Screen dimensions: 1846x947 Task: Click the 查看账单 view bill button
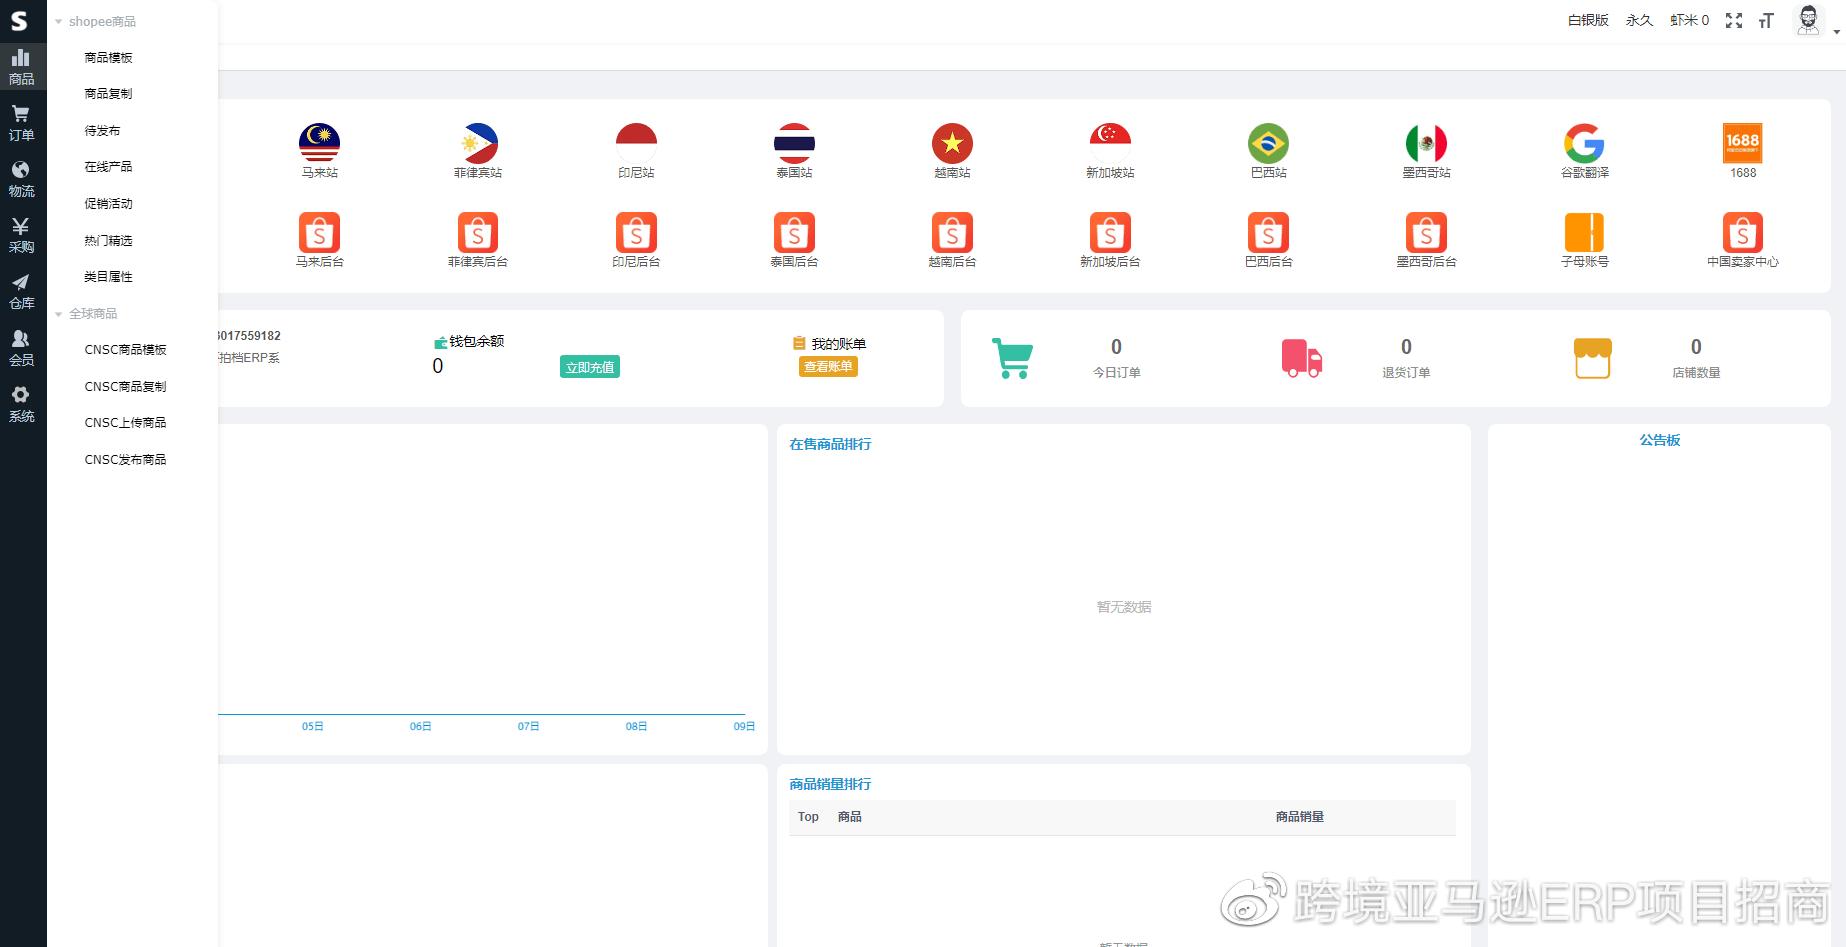[828, 367]
